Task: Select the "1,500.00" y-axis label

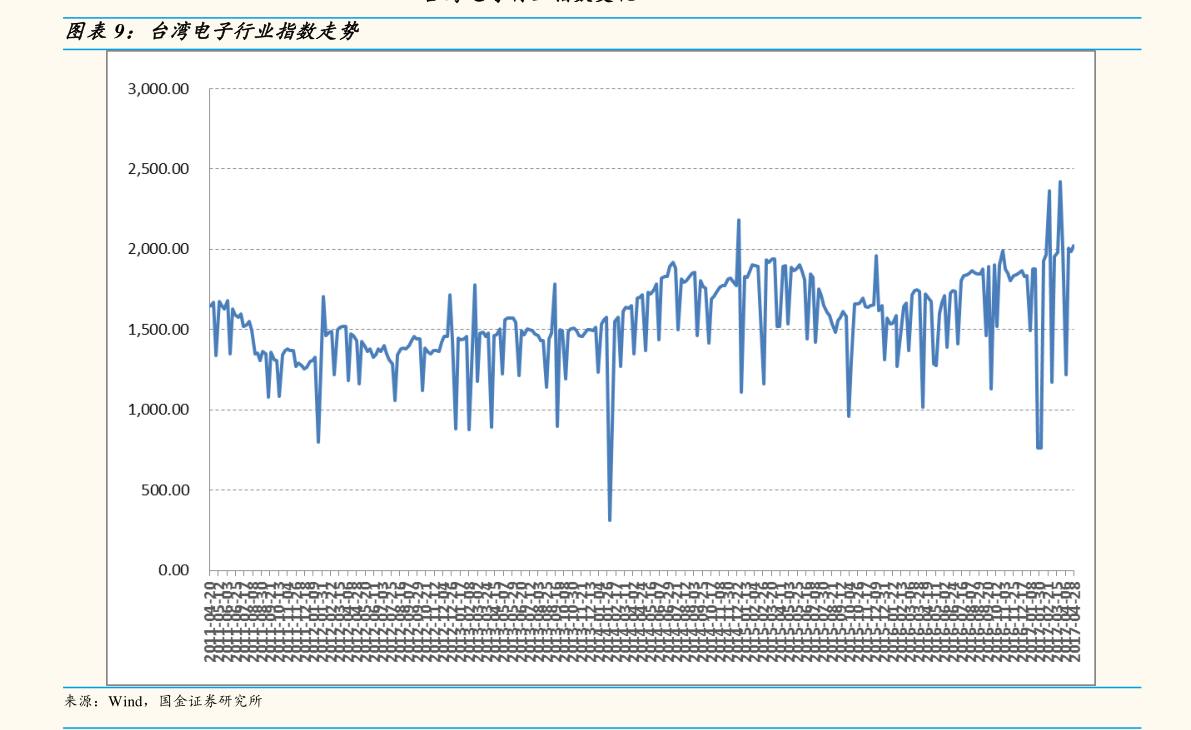Action: pos(158,330)
